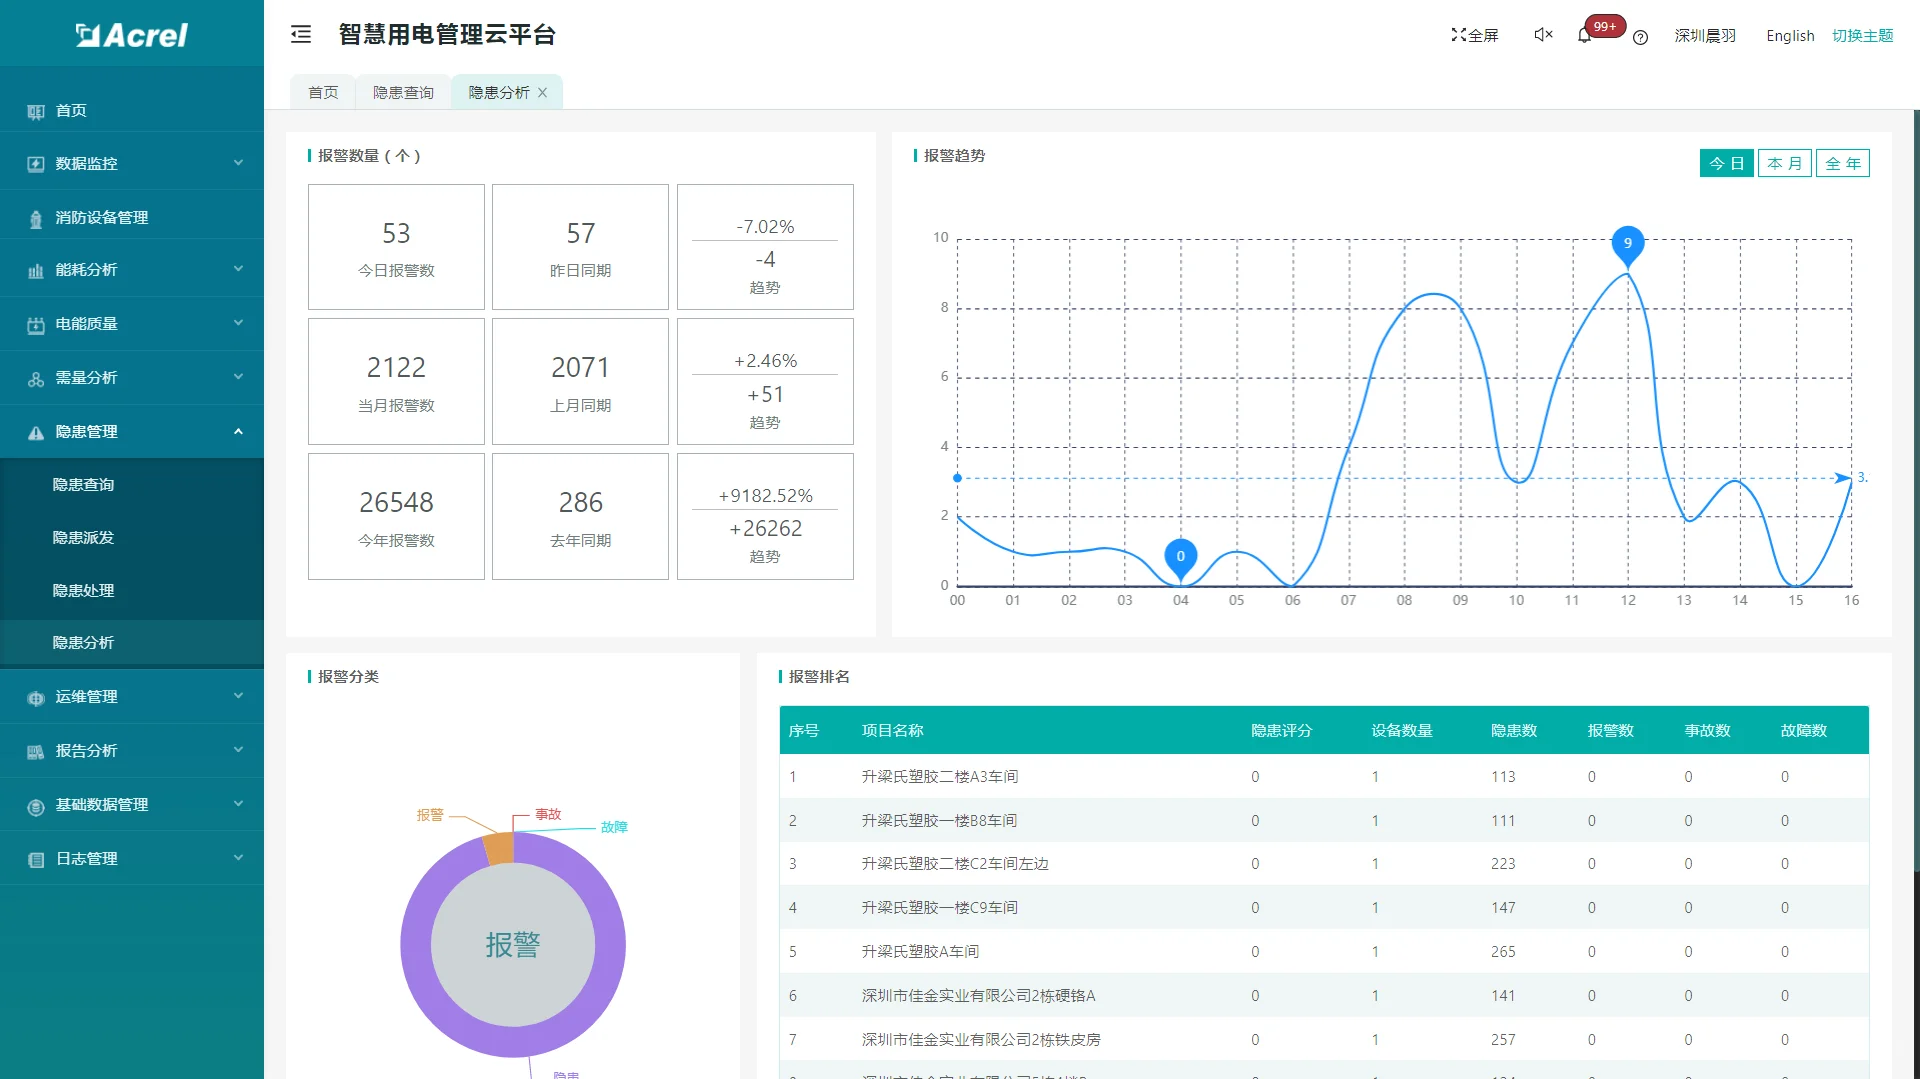The width and height of the screenshot is (1920, 1079).
Task: Go to the 首页 tab
Action: pyautogui.click(x=321, y=91)
